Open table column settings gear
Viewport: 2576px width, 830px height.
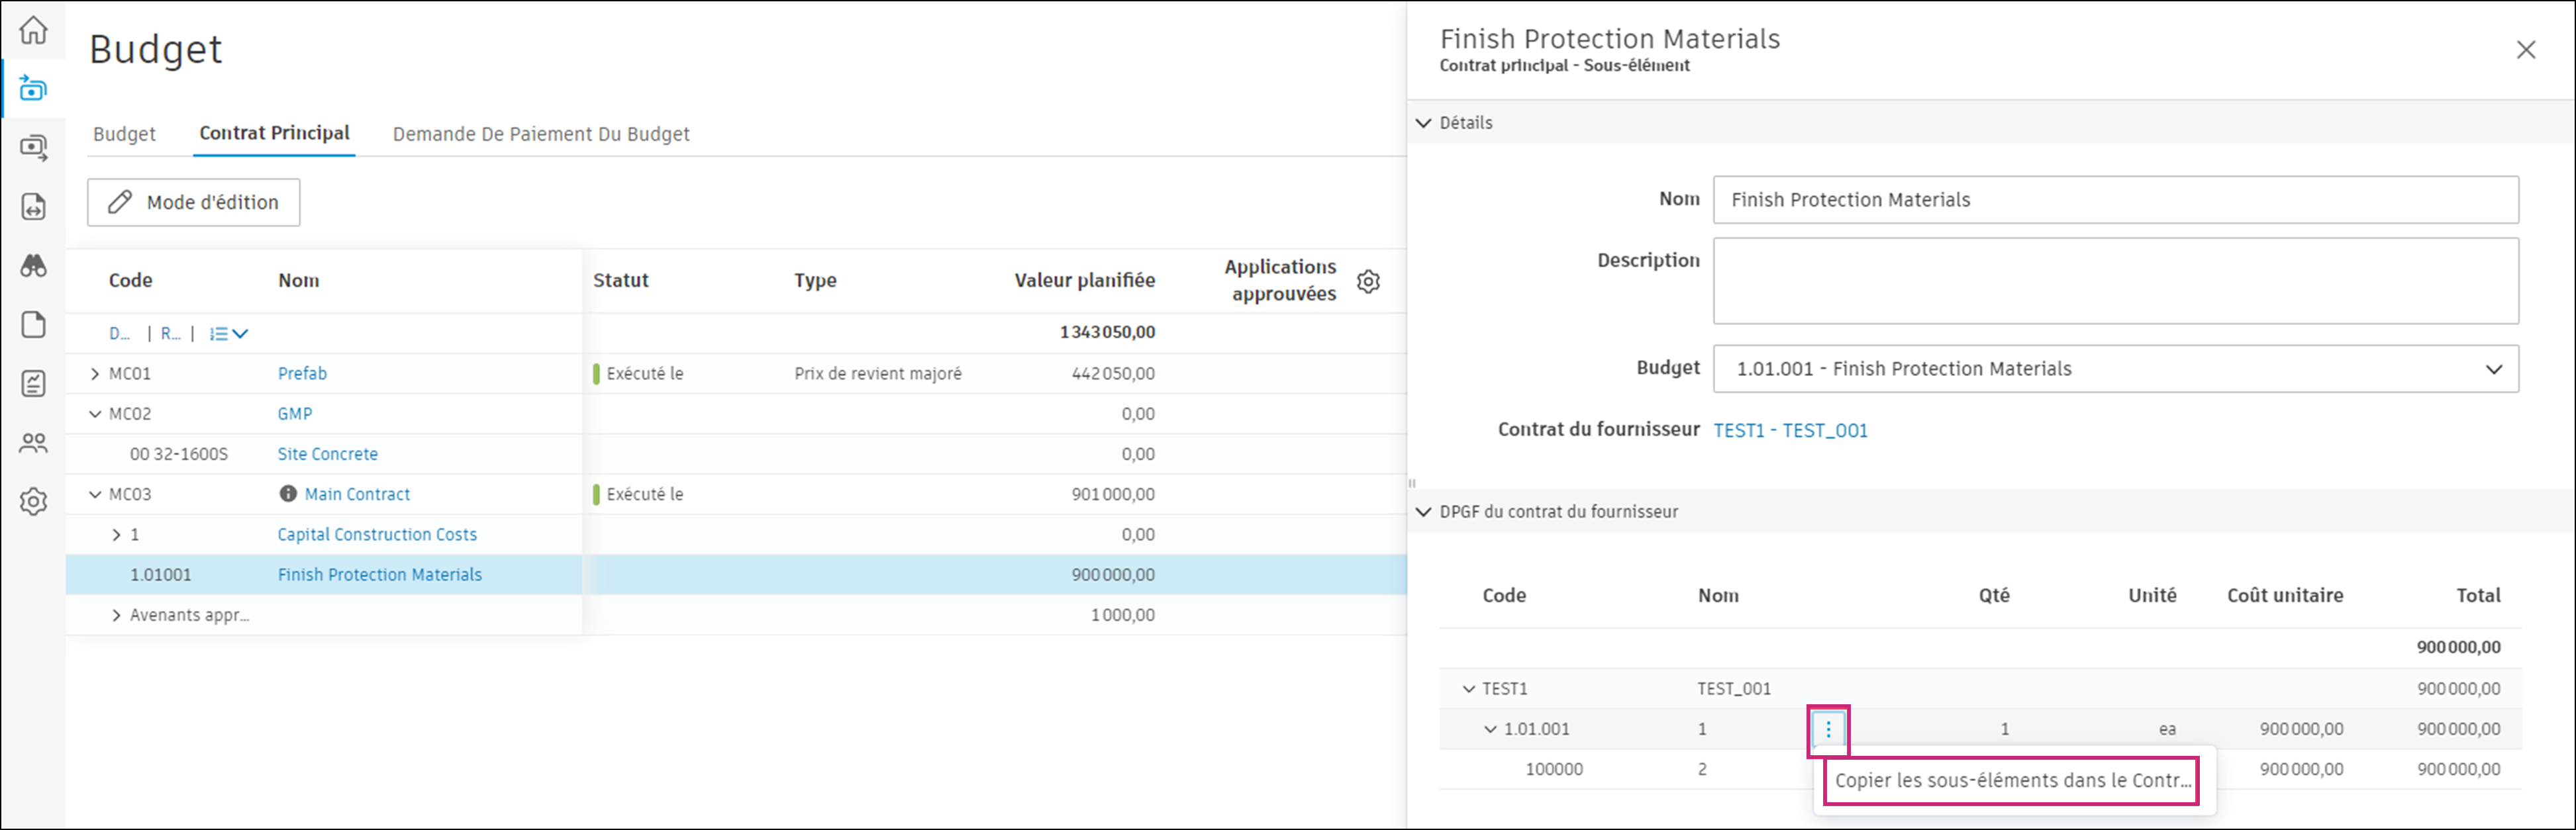pos(1368,282)
